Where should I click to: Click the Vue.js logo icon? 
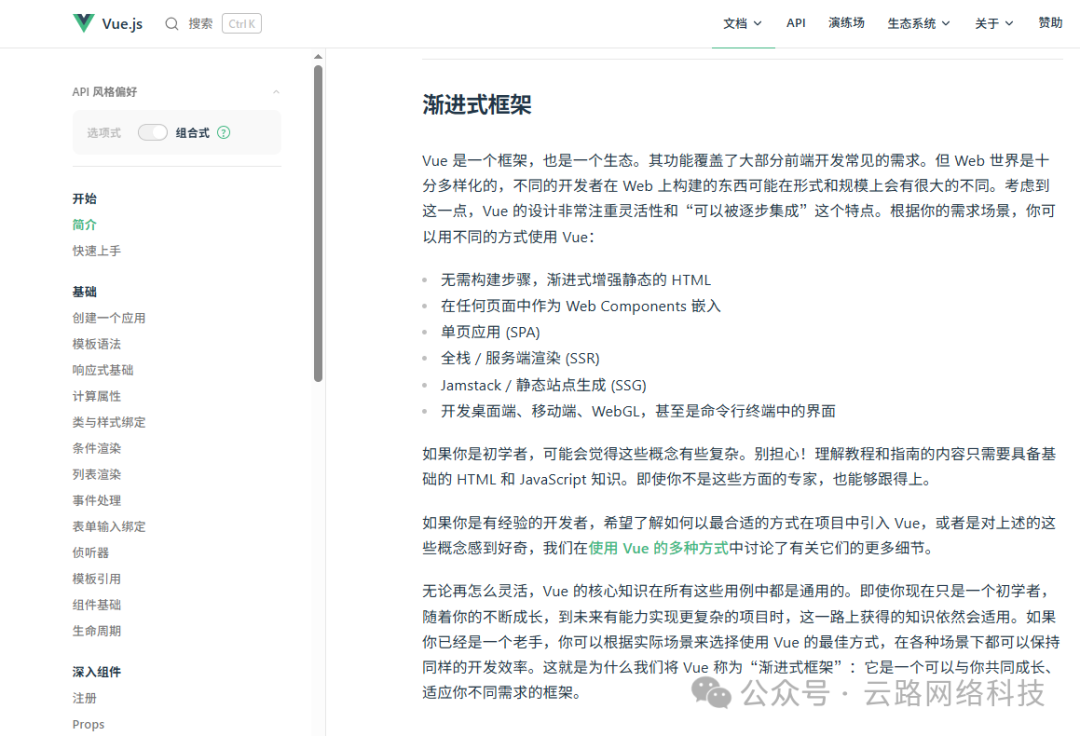[x=83, y=23]
